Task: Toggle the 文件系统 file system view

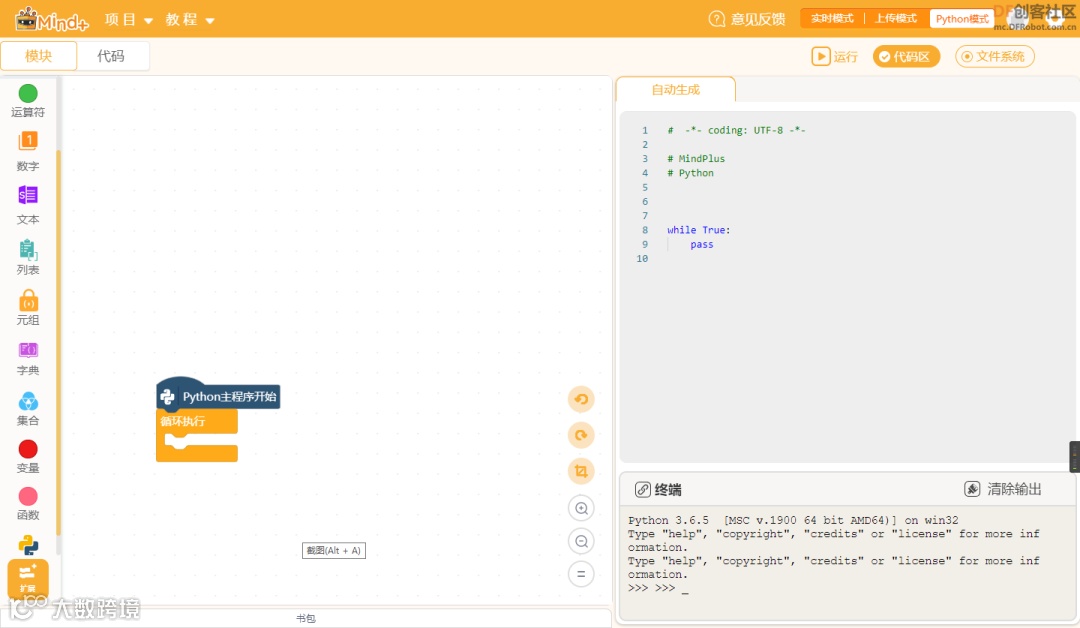Action: [x=995, y=56]
